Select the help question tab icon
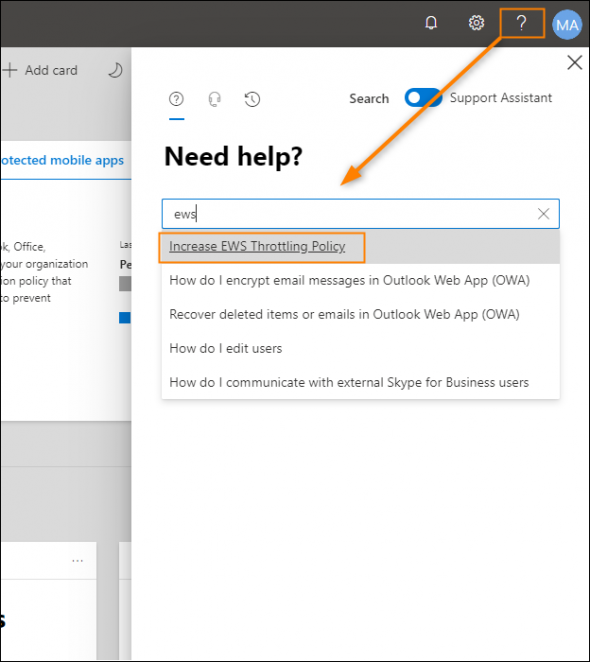590x662 pixels. click(x=176, y=99)
